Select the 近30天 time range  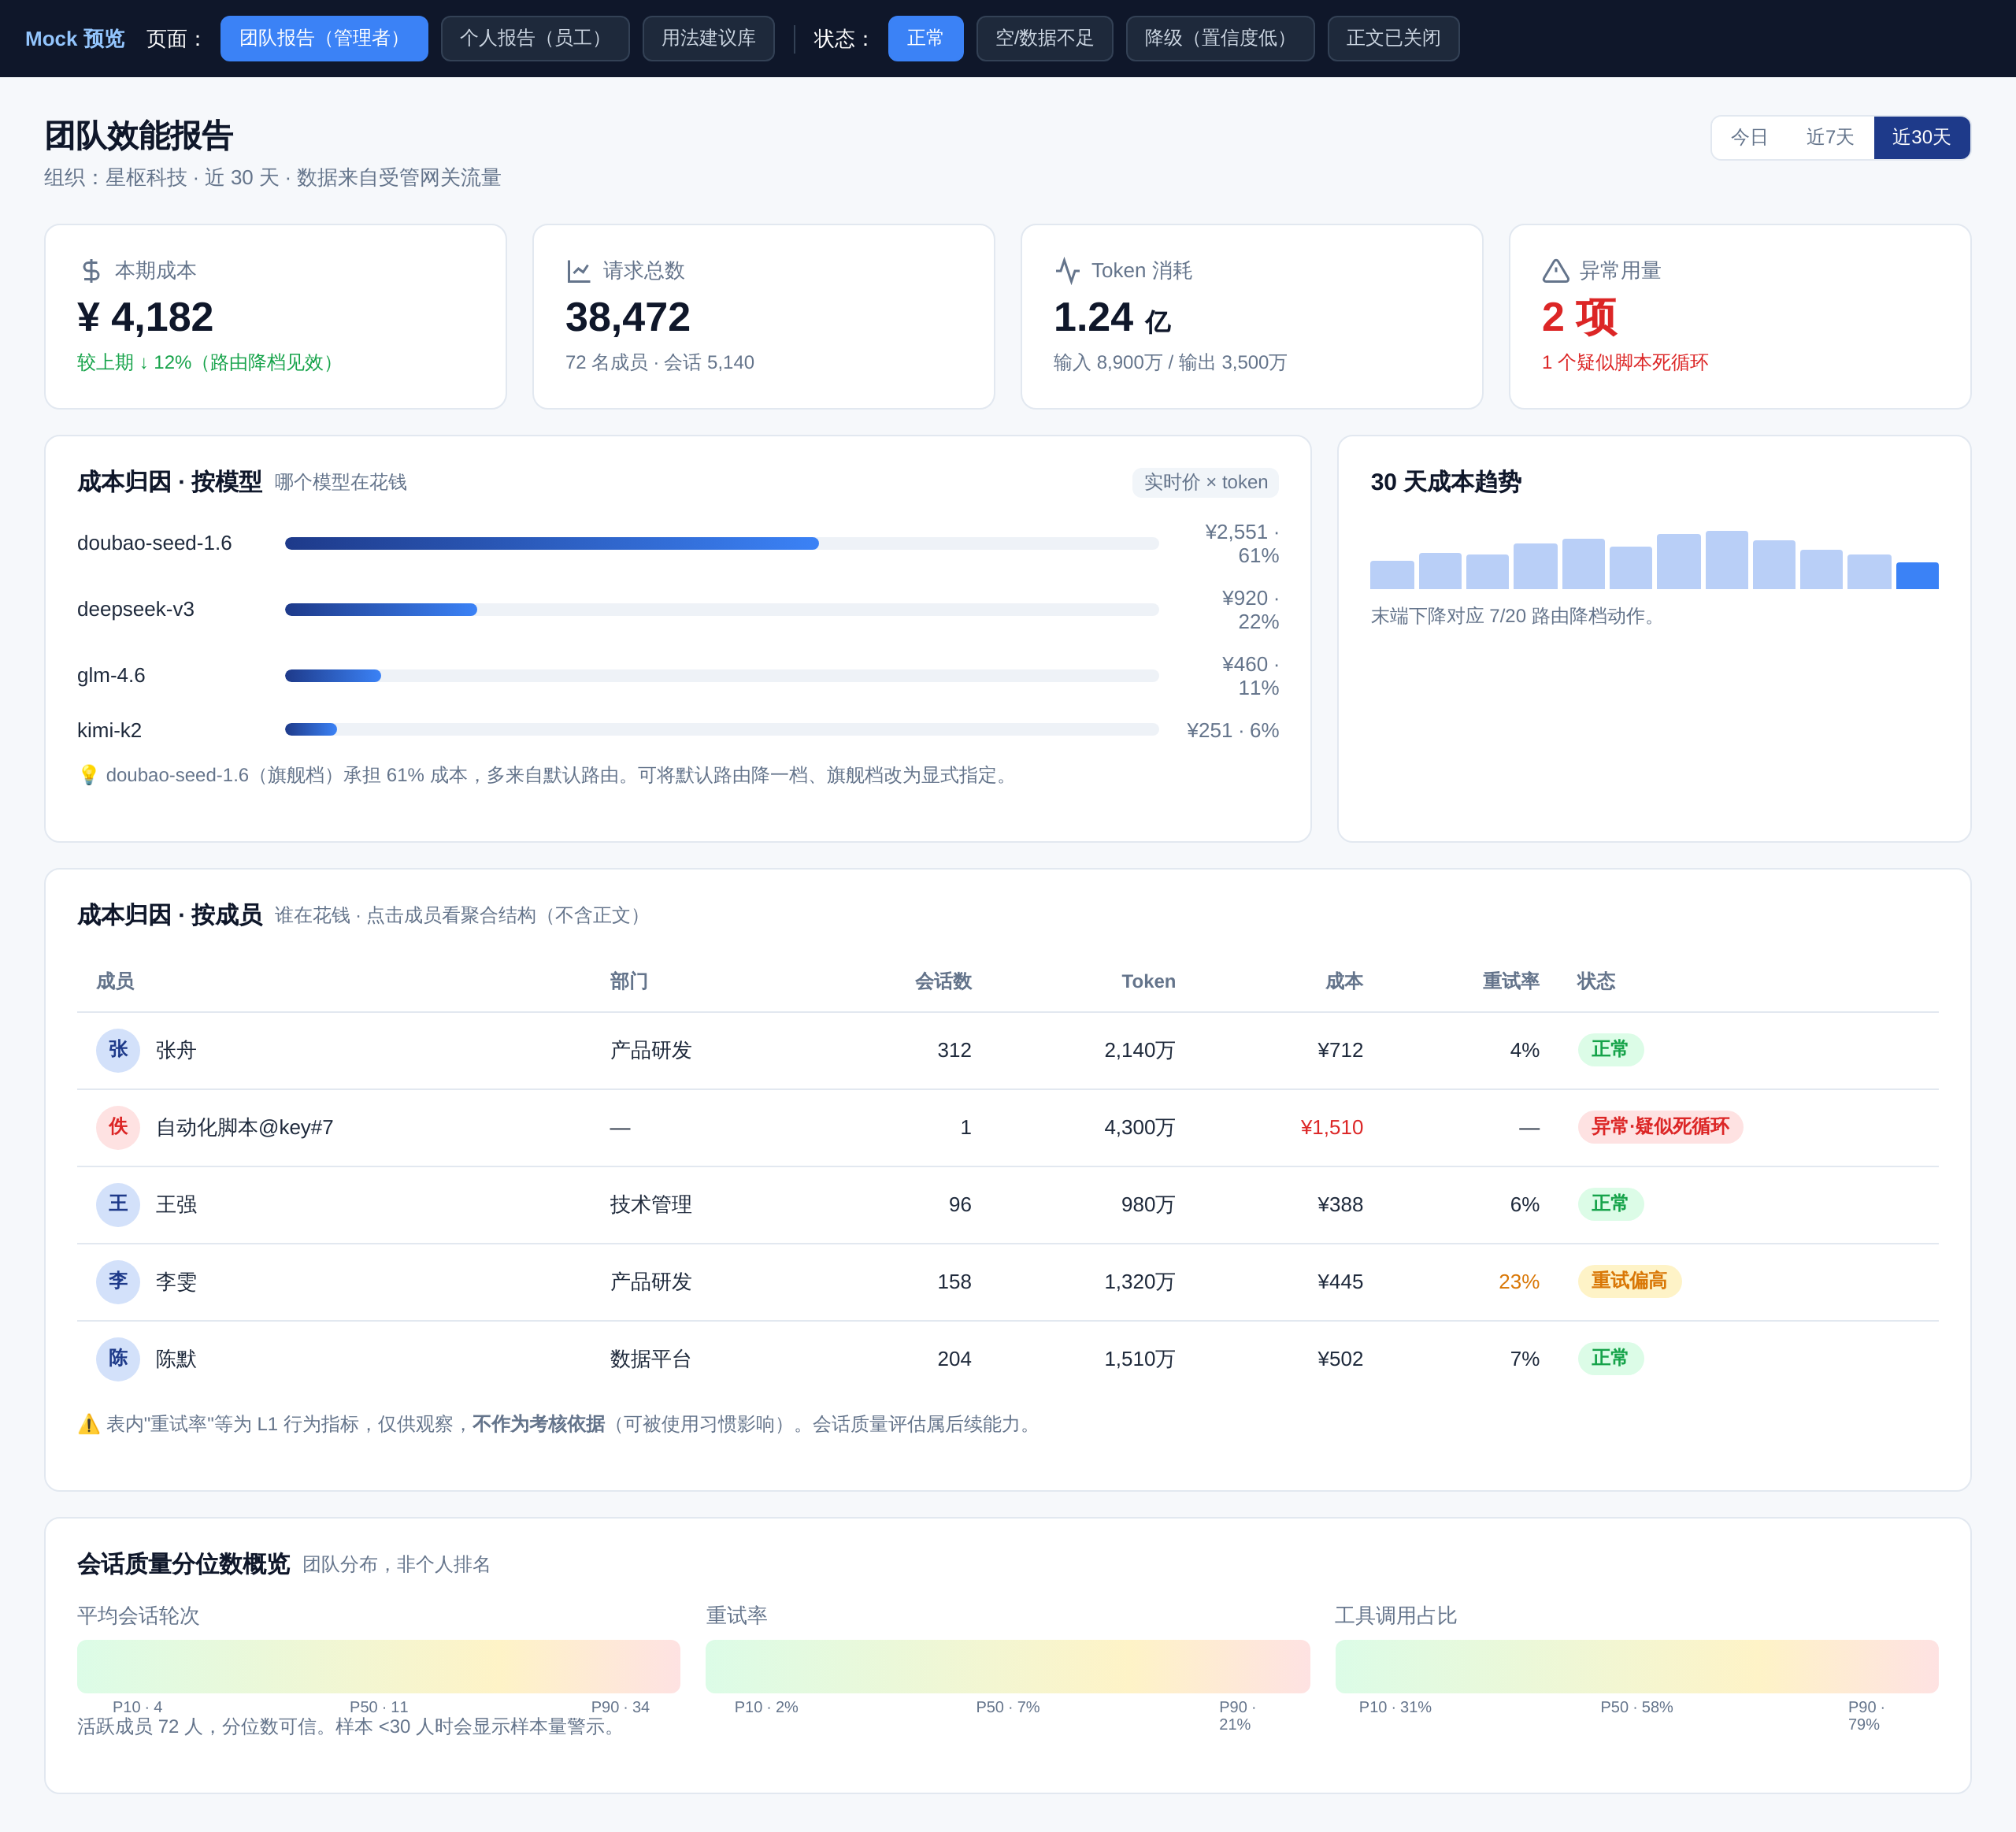1921,137
